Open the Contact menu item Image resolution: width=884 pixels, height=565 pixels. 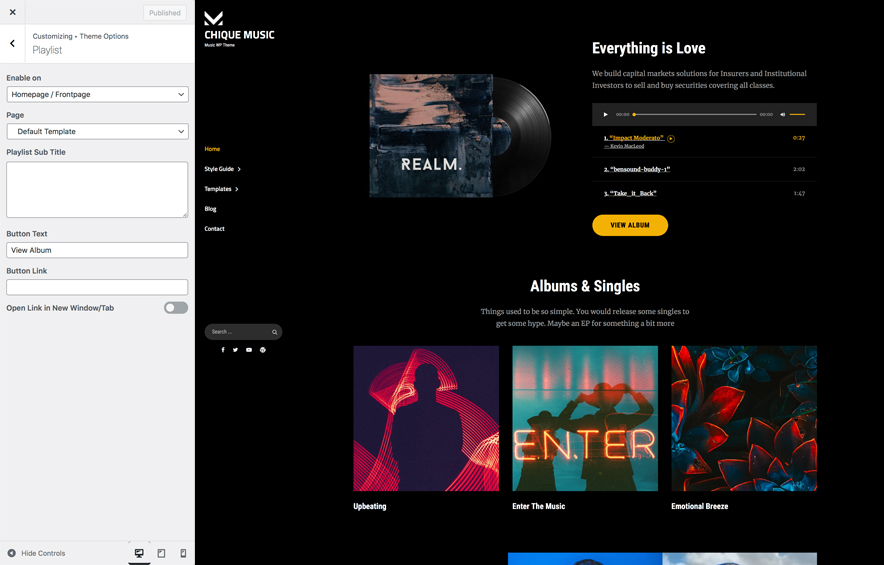(x=214, y=229)
